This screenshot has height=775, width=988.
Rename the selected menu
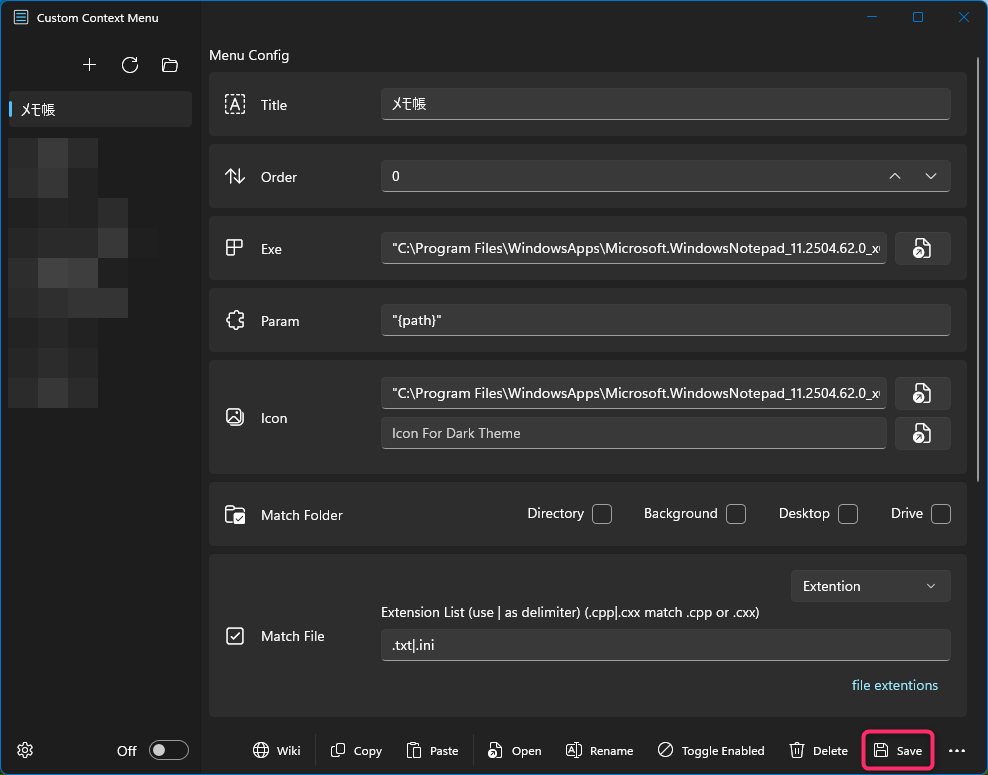pos(599,750)
